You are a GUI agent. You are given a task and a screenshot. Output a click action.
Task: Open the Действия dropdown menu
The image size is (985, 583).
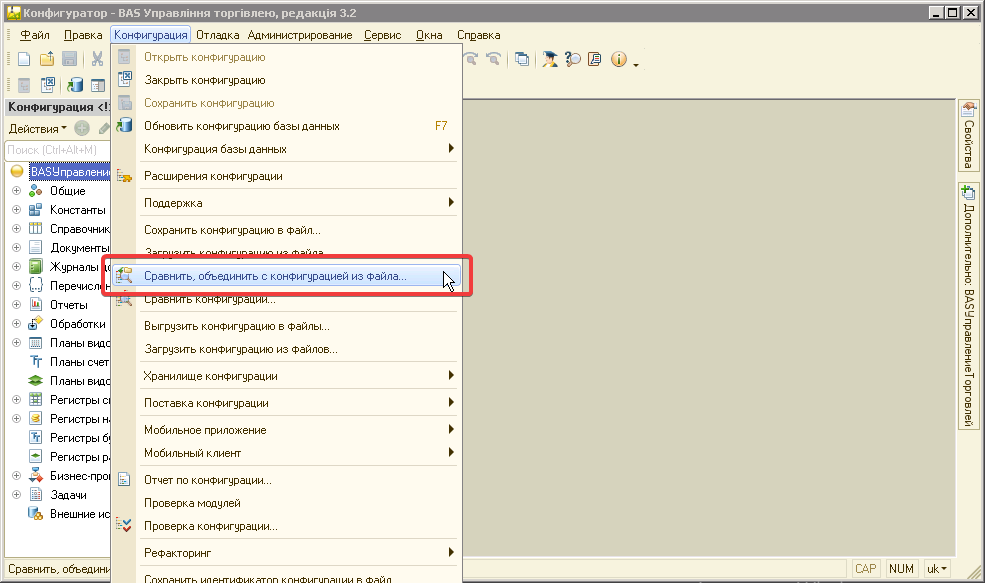[37, 128]
